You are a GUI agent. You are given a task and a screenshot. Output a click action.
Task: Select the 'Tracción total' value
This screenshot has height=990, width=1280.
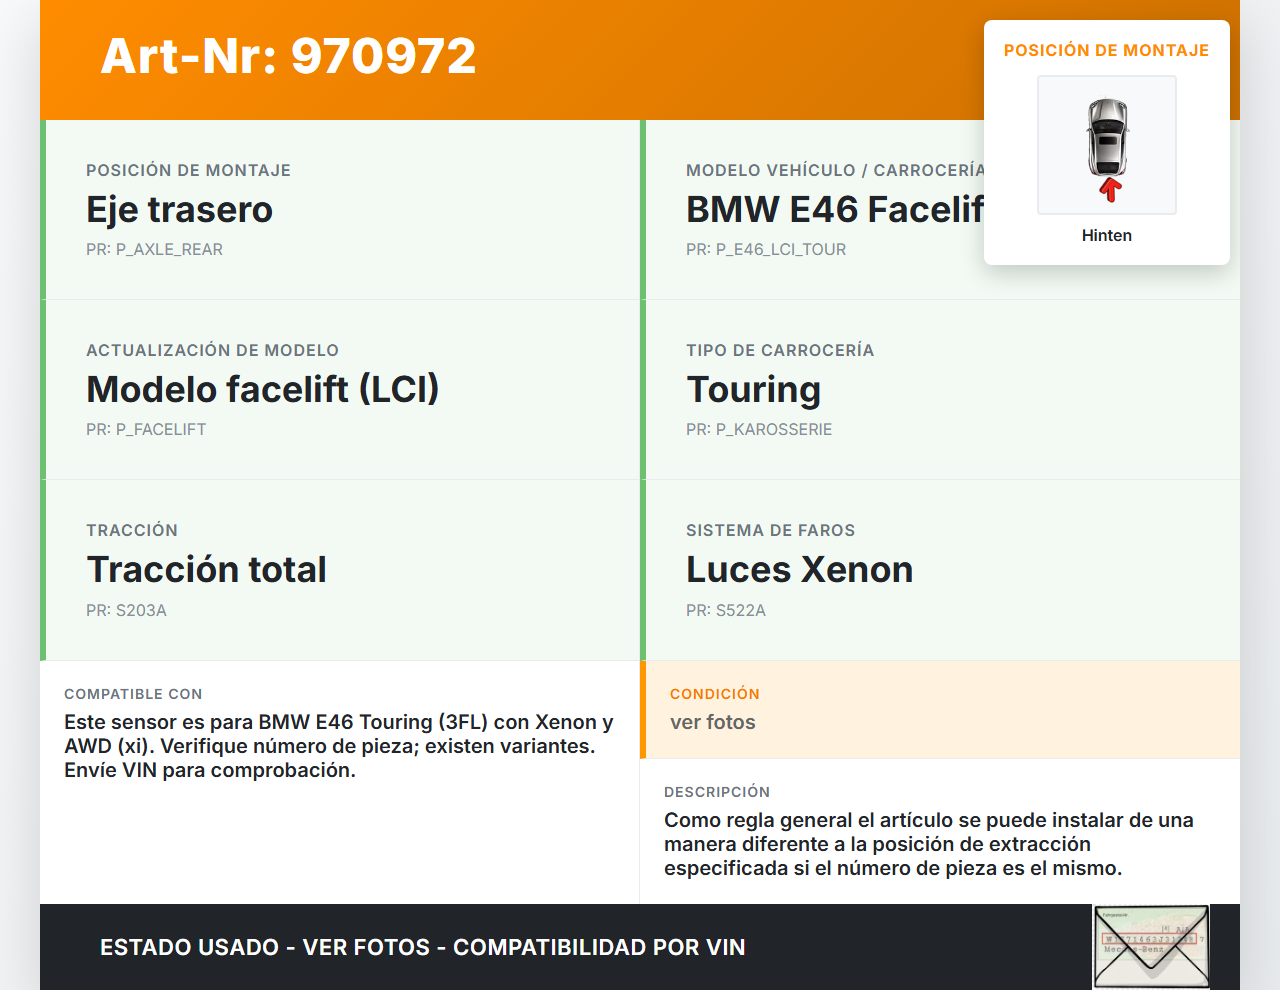point(207,569)
